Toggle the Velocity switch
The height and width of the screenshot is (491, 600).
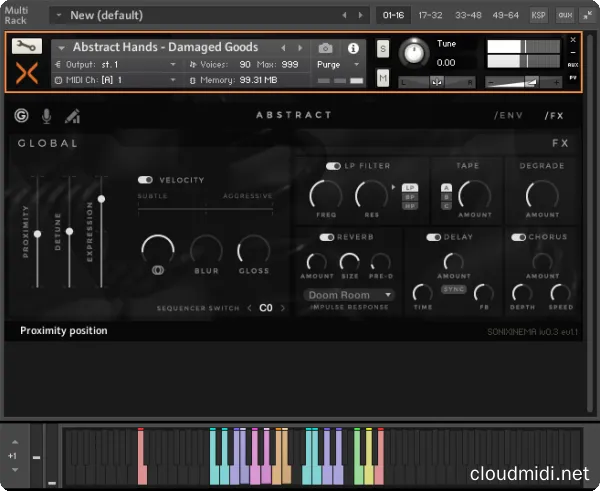tap(146, 180)
